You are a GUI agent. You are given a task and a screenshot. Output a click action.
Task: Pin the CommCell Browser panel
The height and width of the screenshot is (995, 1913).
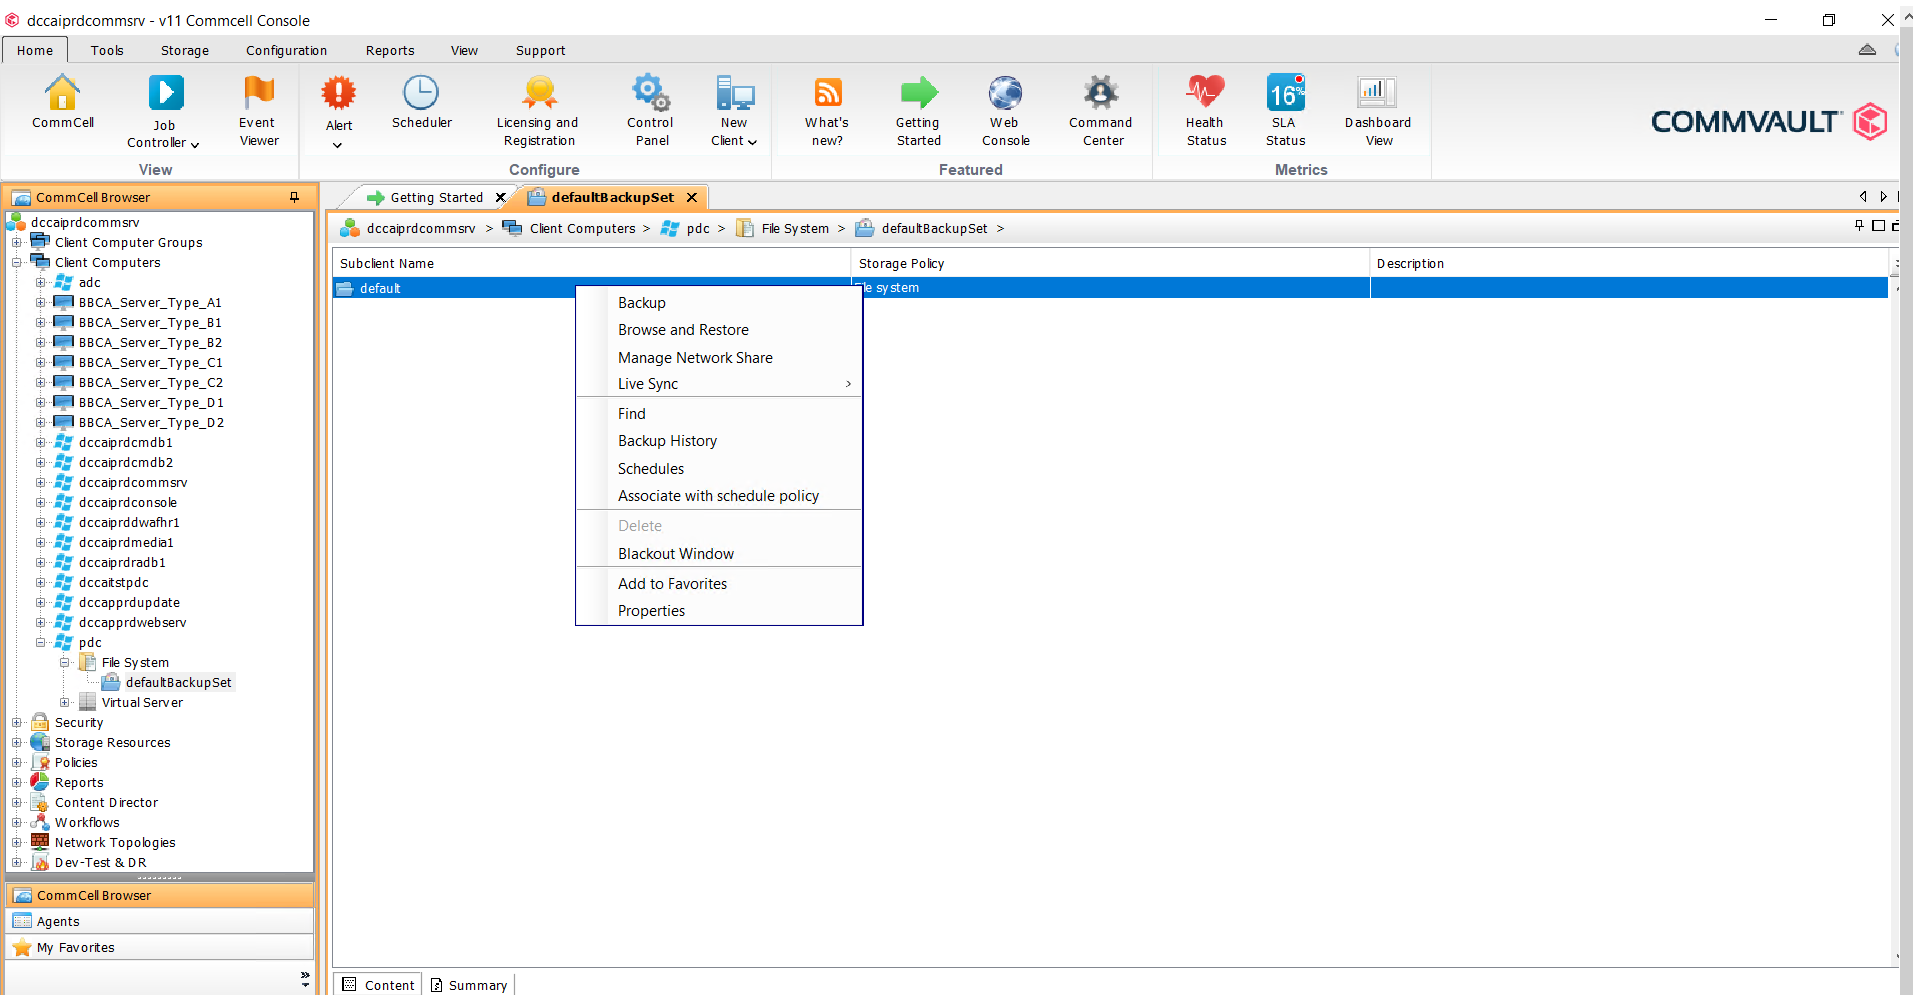(x=294, y=197)
